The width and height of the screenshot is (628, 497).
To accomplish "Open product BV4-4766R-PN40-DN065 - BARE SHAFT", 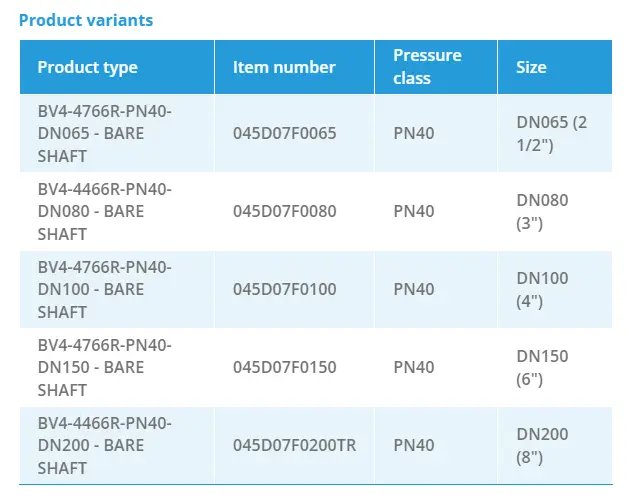I will pos(104,133).
